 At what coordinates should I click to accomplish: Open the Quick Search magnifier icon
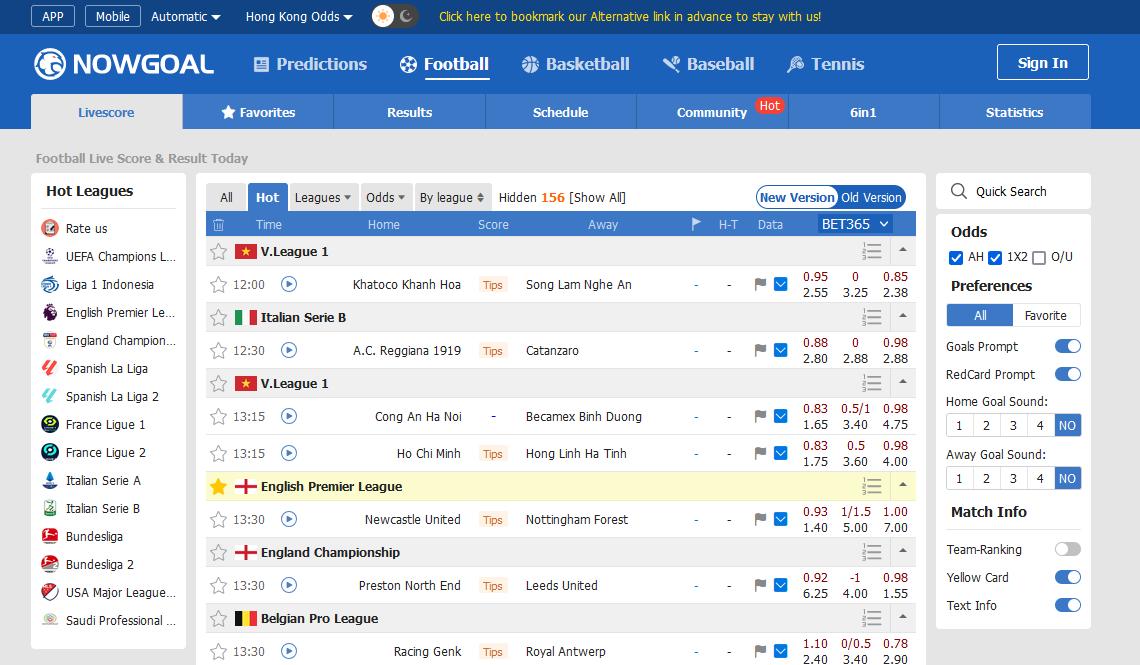tap(959, 191)
